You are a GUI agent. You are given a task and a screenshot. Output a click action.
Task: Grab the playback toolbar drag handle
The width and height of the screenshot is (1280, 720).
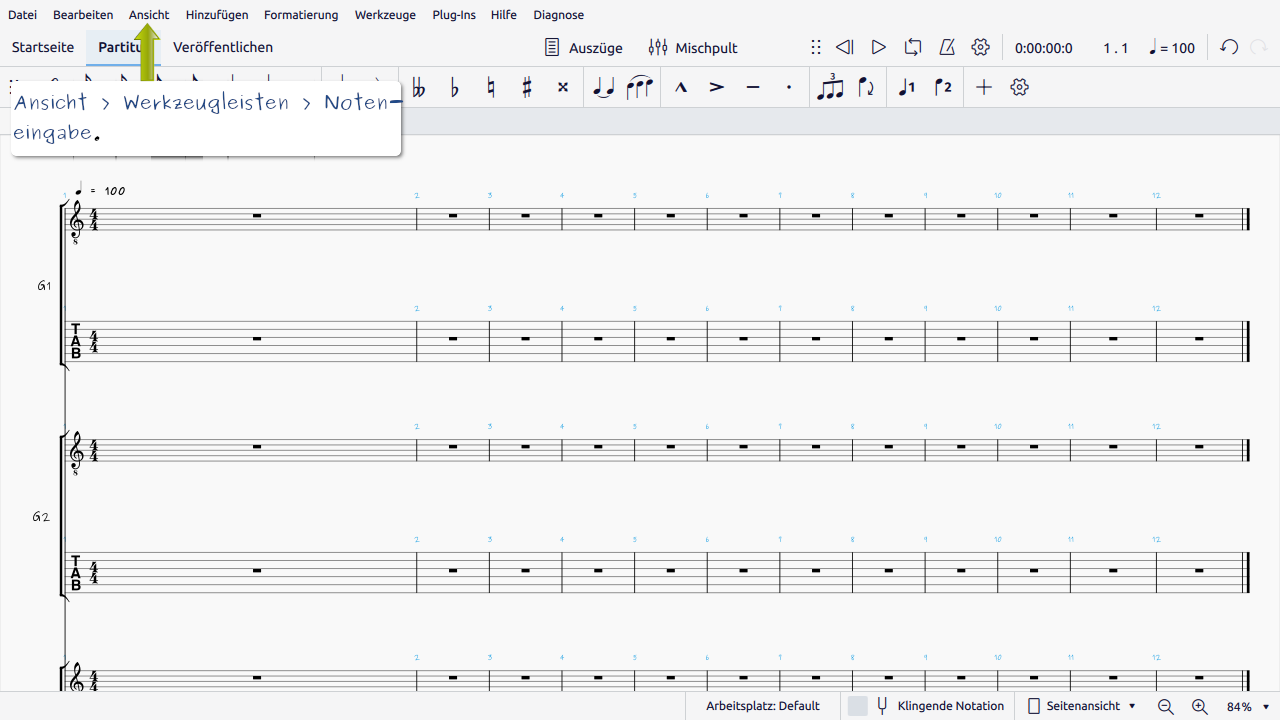(816, 47)
